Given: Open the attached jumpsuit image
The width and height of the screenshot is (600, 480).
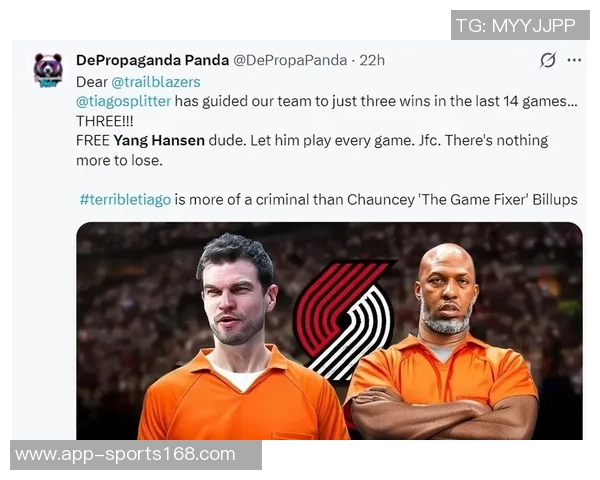Looking at the screenshot, I should pos(329,331).
